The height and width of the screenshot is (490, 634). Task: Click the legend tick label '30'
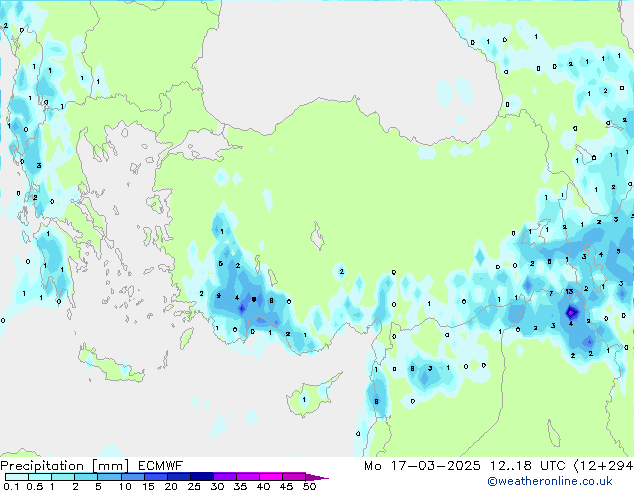[217, 486]
